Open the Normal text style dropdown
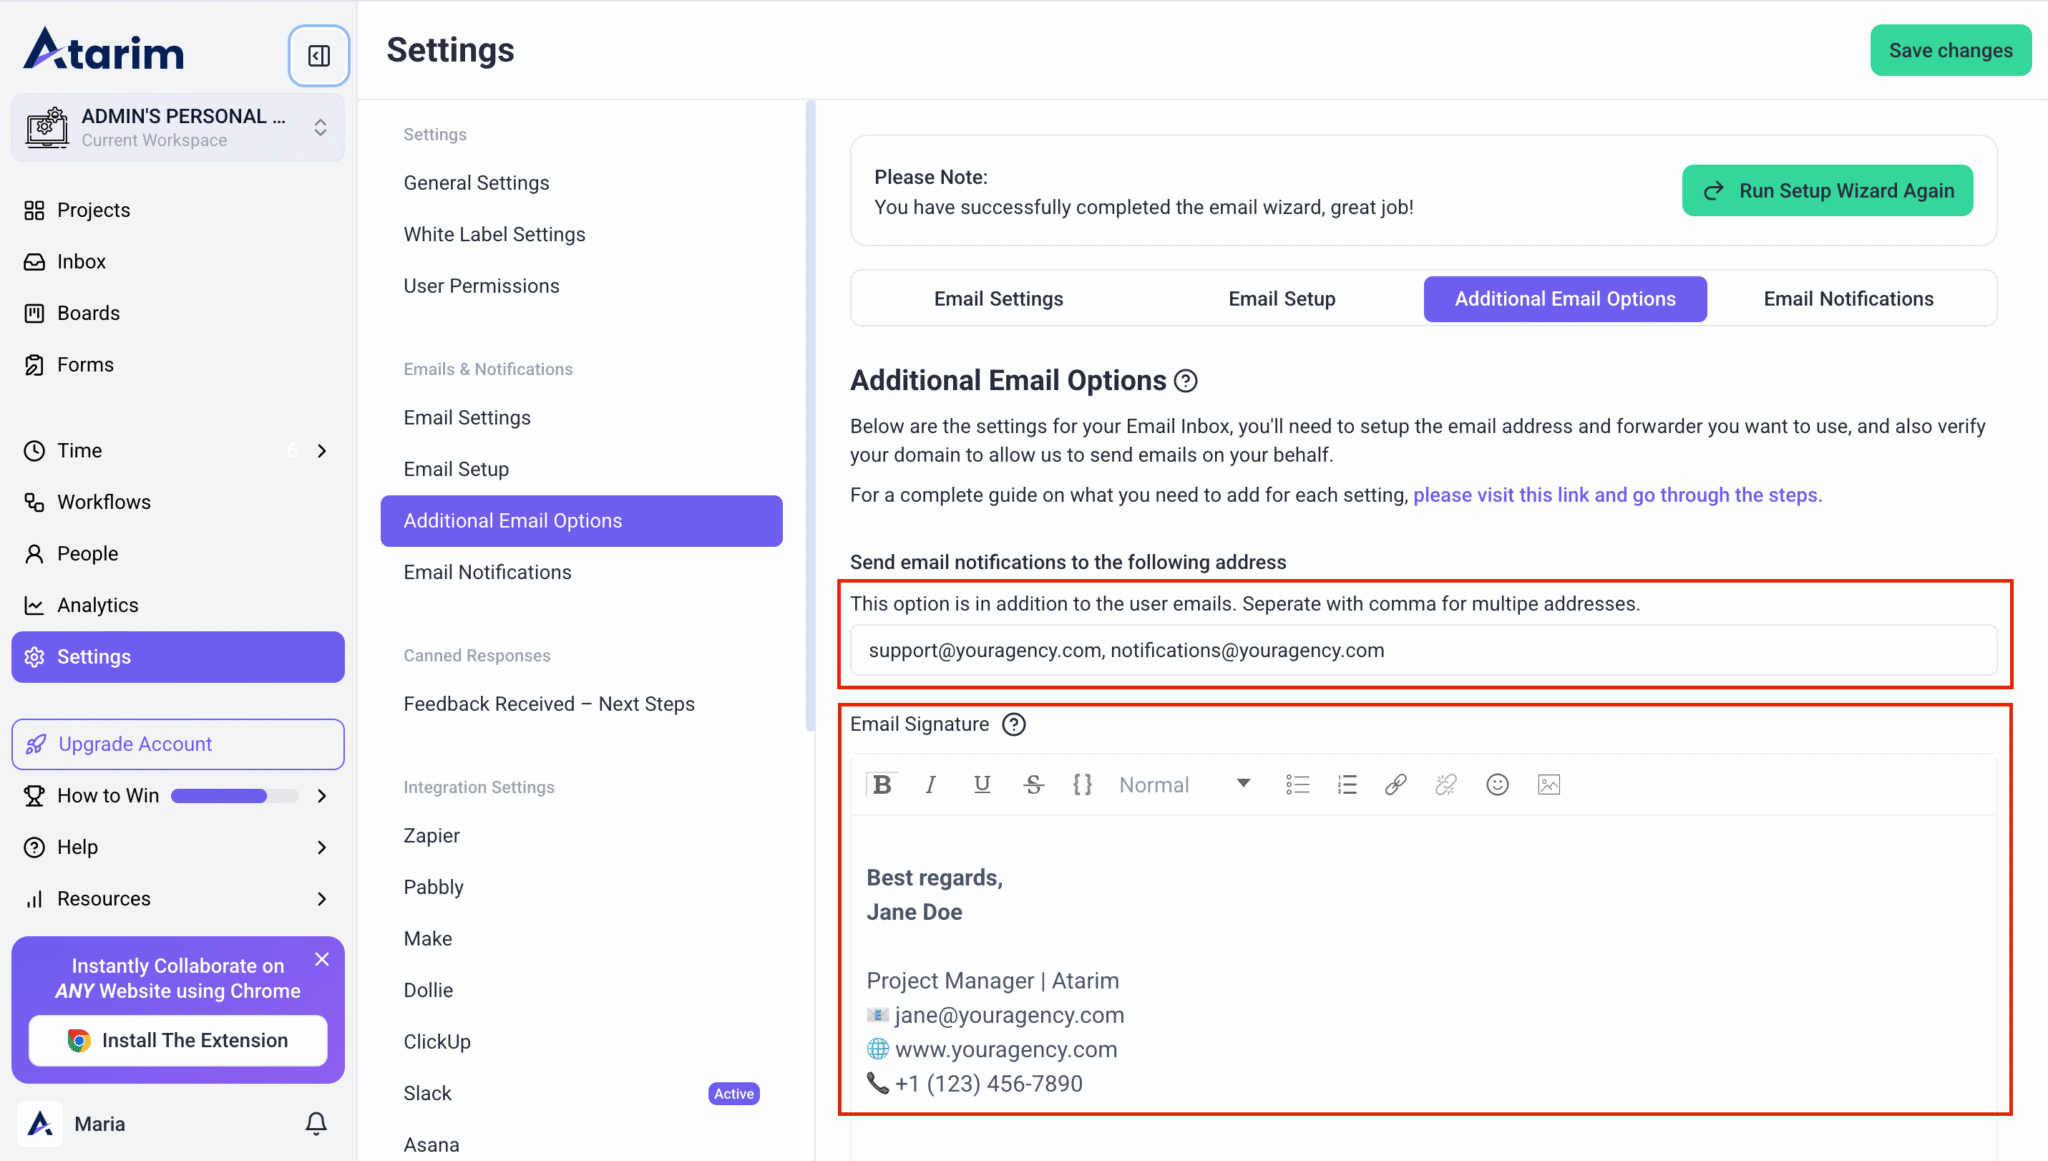2048x1161 pixels. click(1184, 785)
